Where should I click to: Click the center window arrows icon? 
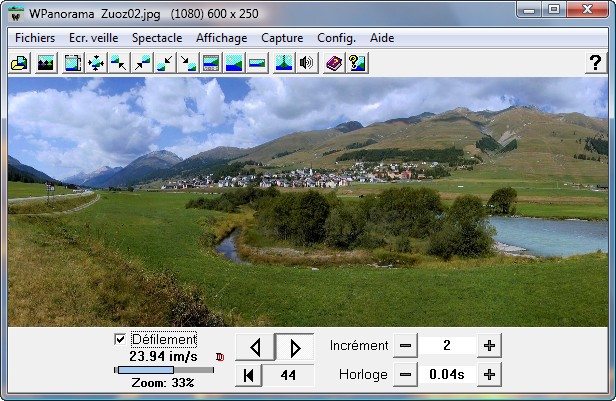pyautogui.click(x=95, y=63)
